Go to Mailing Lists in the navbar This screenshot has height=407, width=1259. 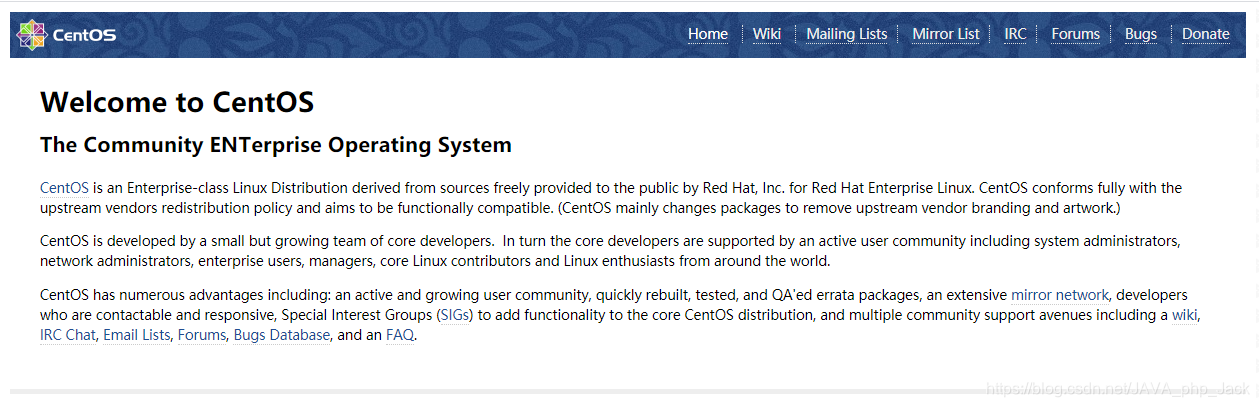(847, 34)
